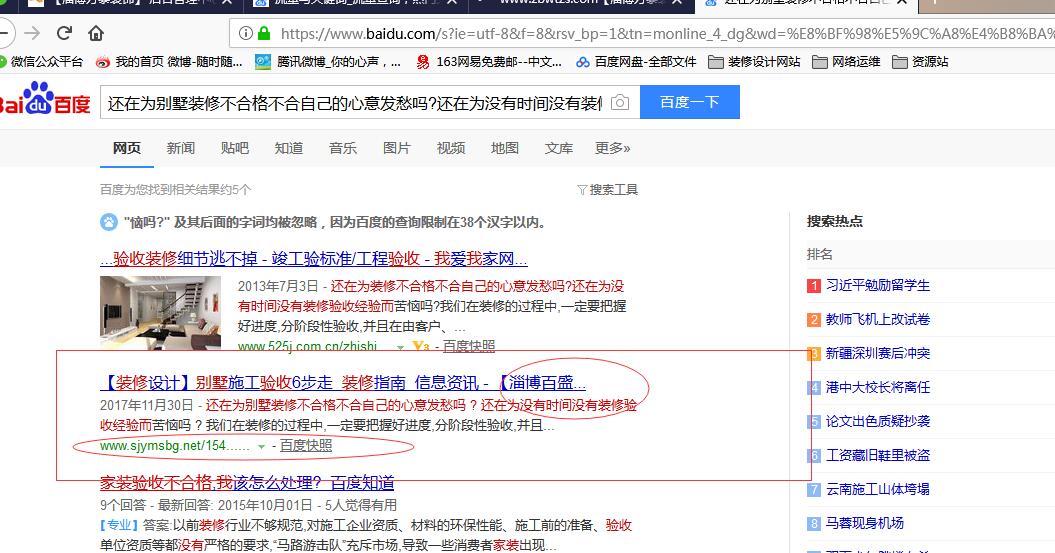Click the green padlock security icon
Image resolution: width=1055 pixels, height=553 pixels.
point(264,33)
